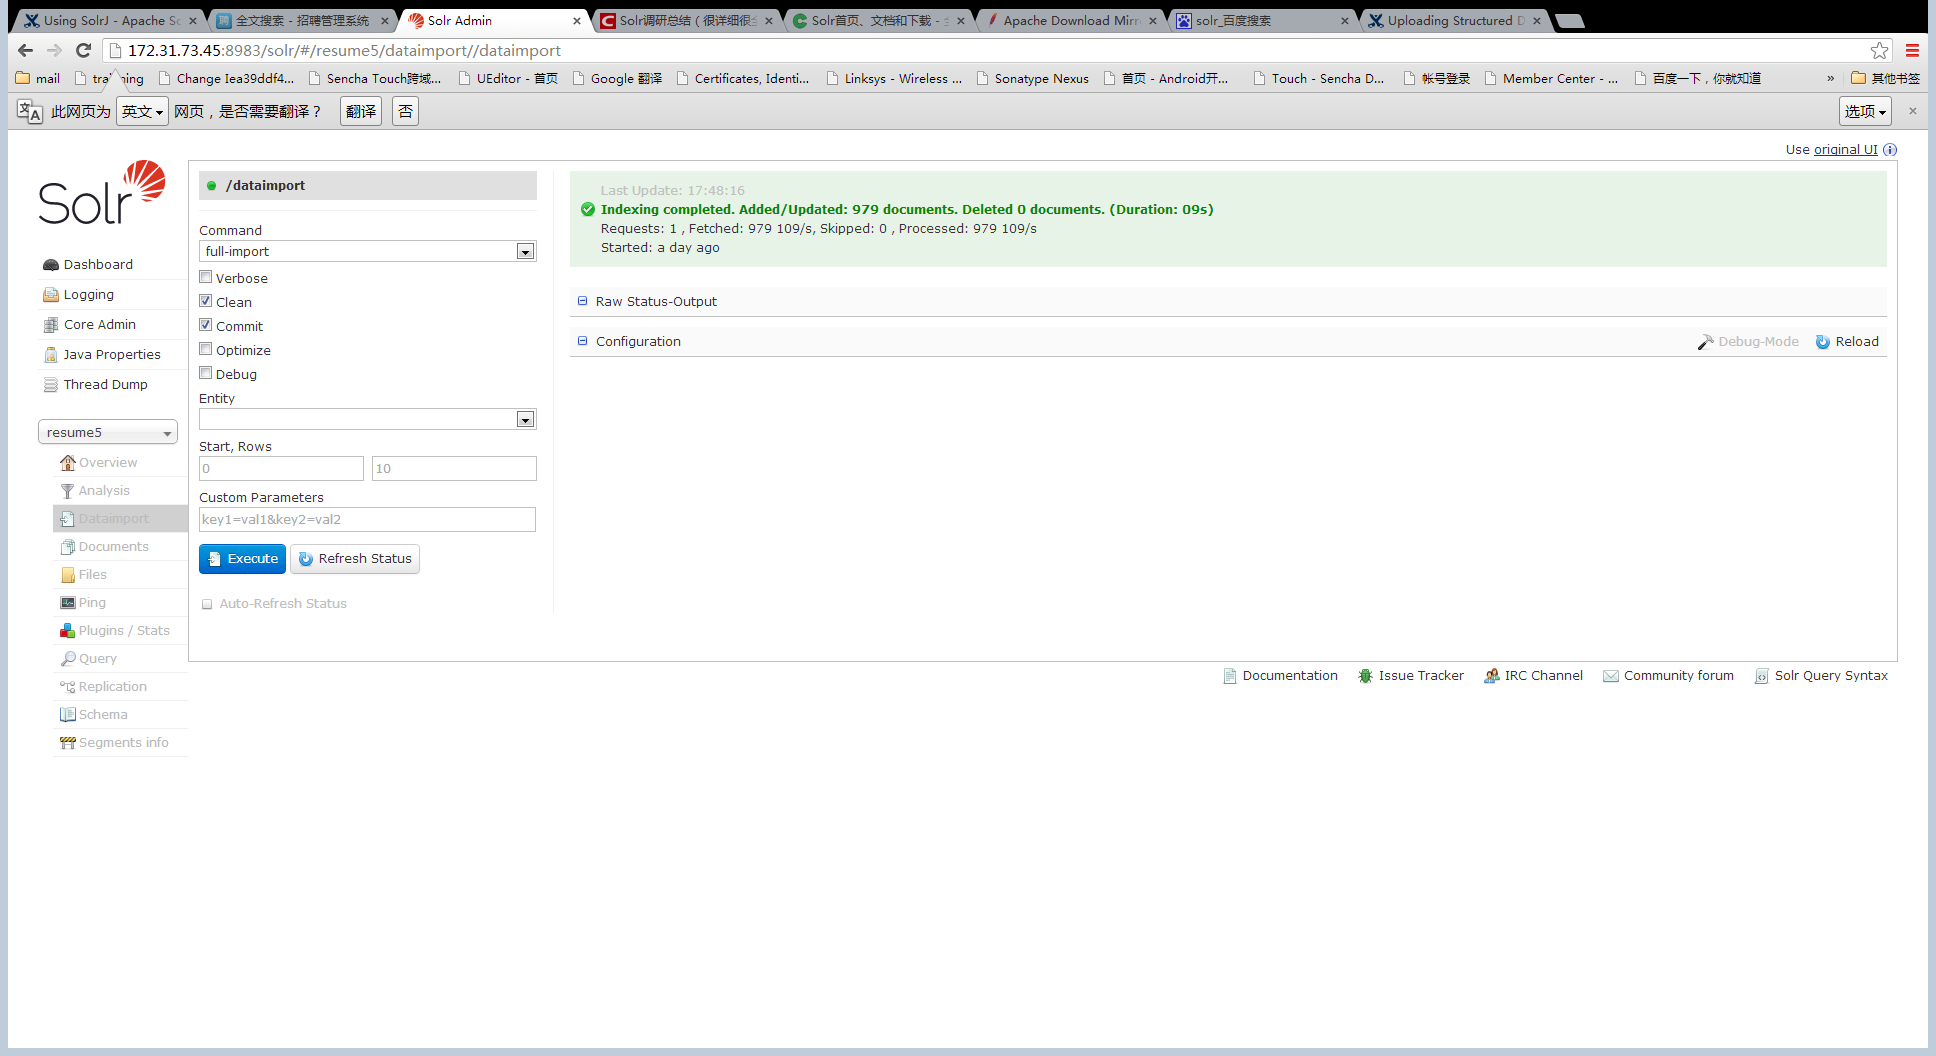
Task: Open the Dashboard icon in sidebar
Action: 51,265
